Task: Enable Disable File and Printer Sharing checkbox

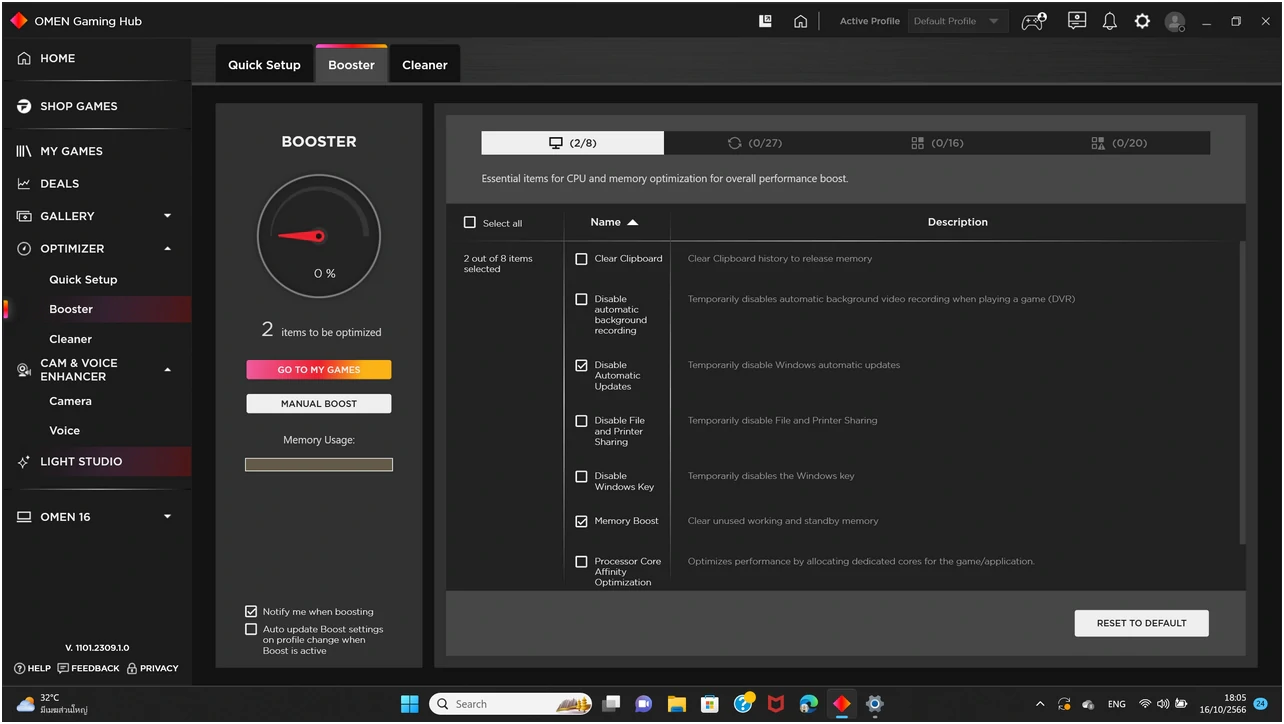Action: point(581,421)
